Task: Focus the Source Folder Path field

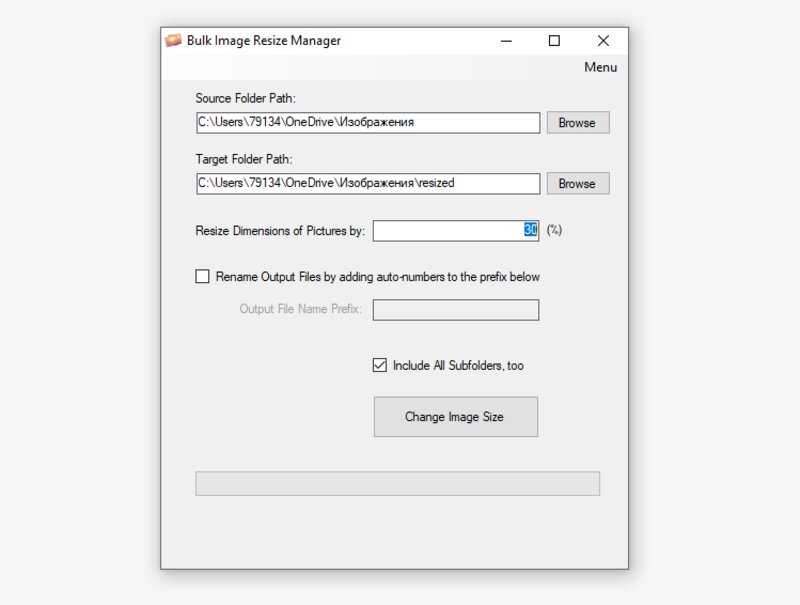Action: [x=368, y=123]
